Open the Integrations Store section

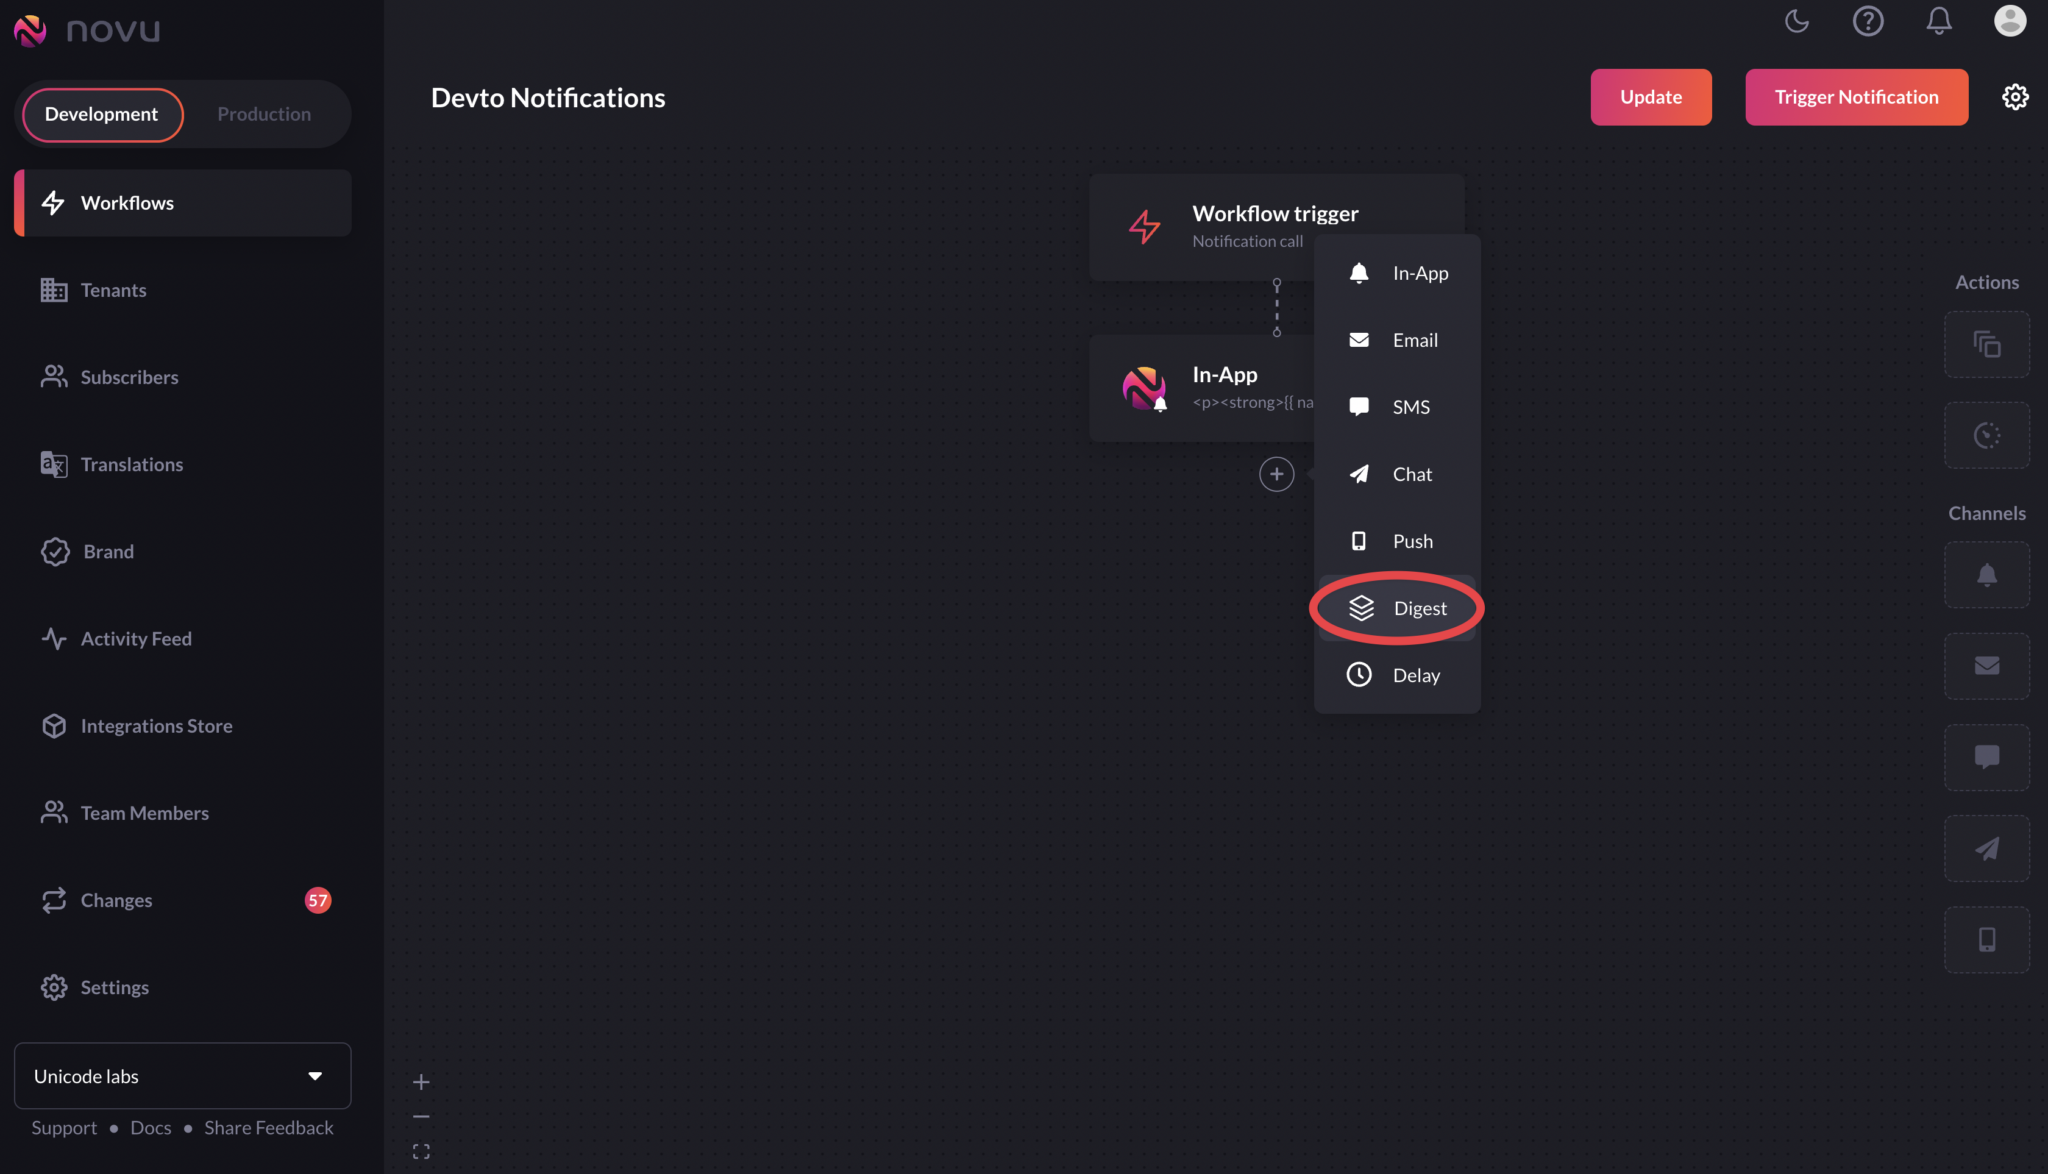pos(156,725)
